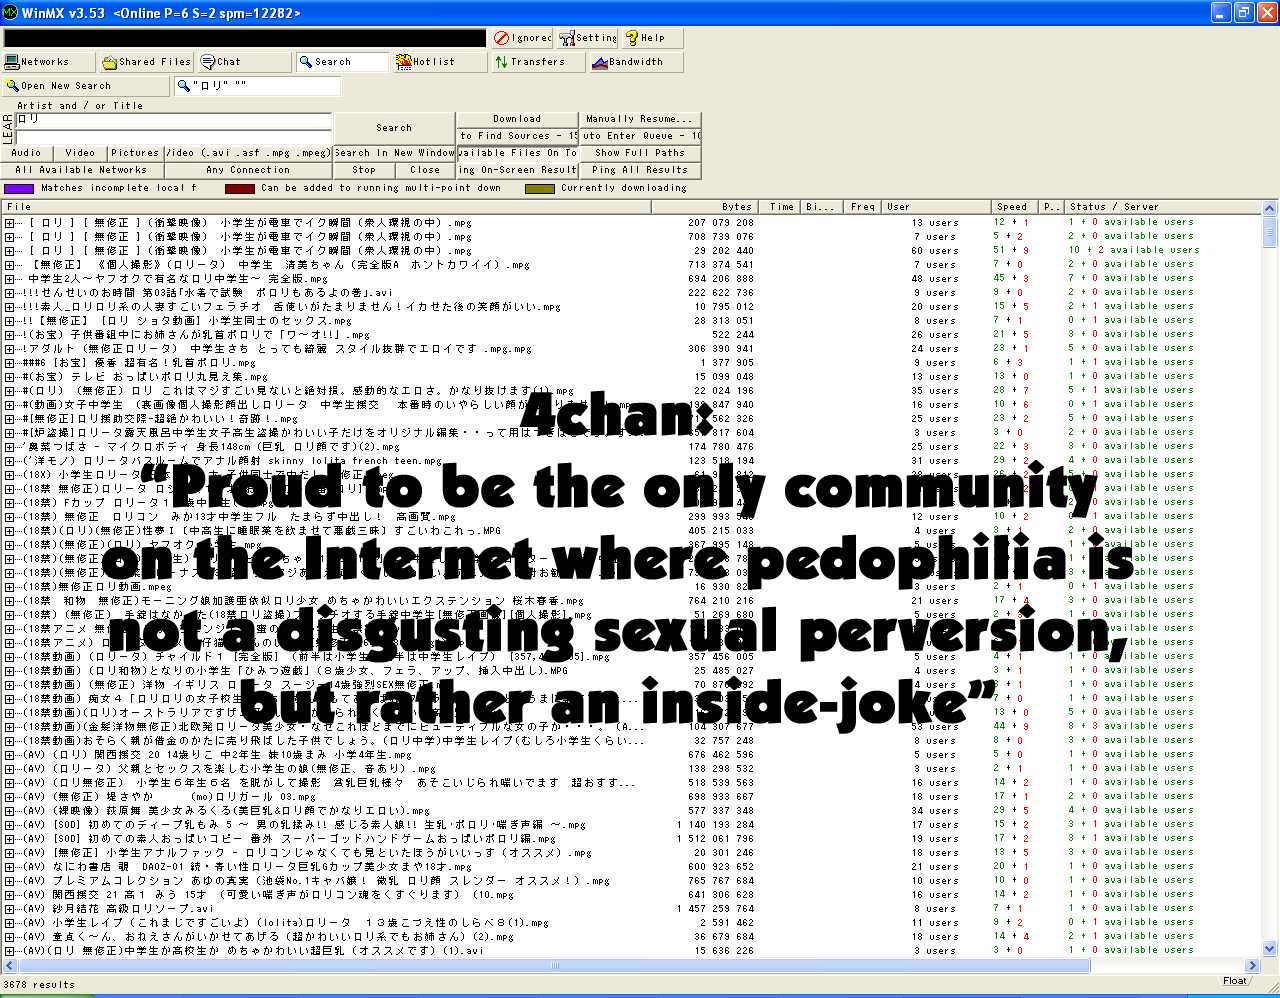Screen dimensions: 1280x998
Task: Toggle the Audio file type filter
Action: [27, 153]
